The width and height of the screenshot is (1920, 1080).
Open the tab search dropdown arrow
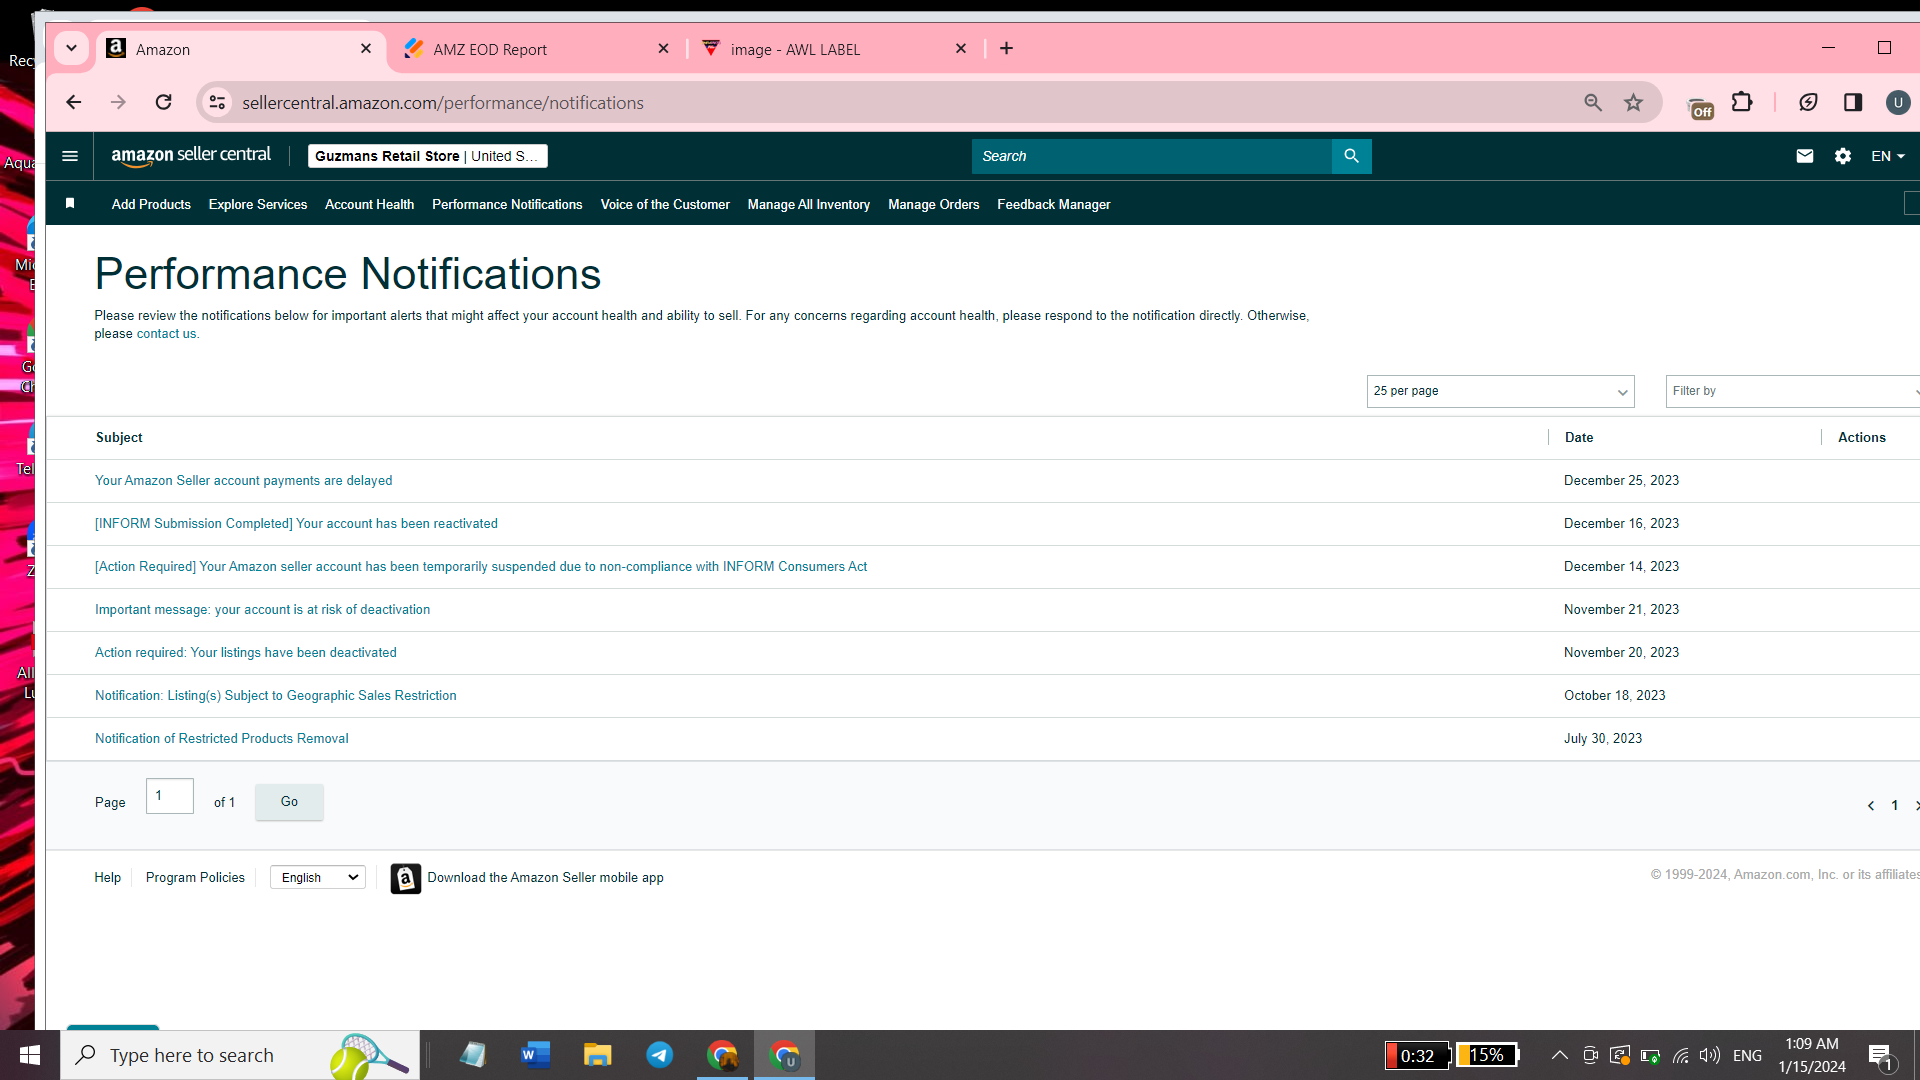(71, 48)
